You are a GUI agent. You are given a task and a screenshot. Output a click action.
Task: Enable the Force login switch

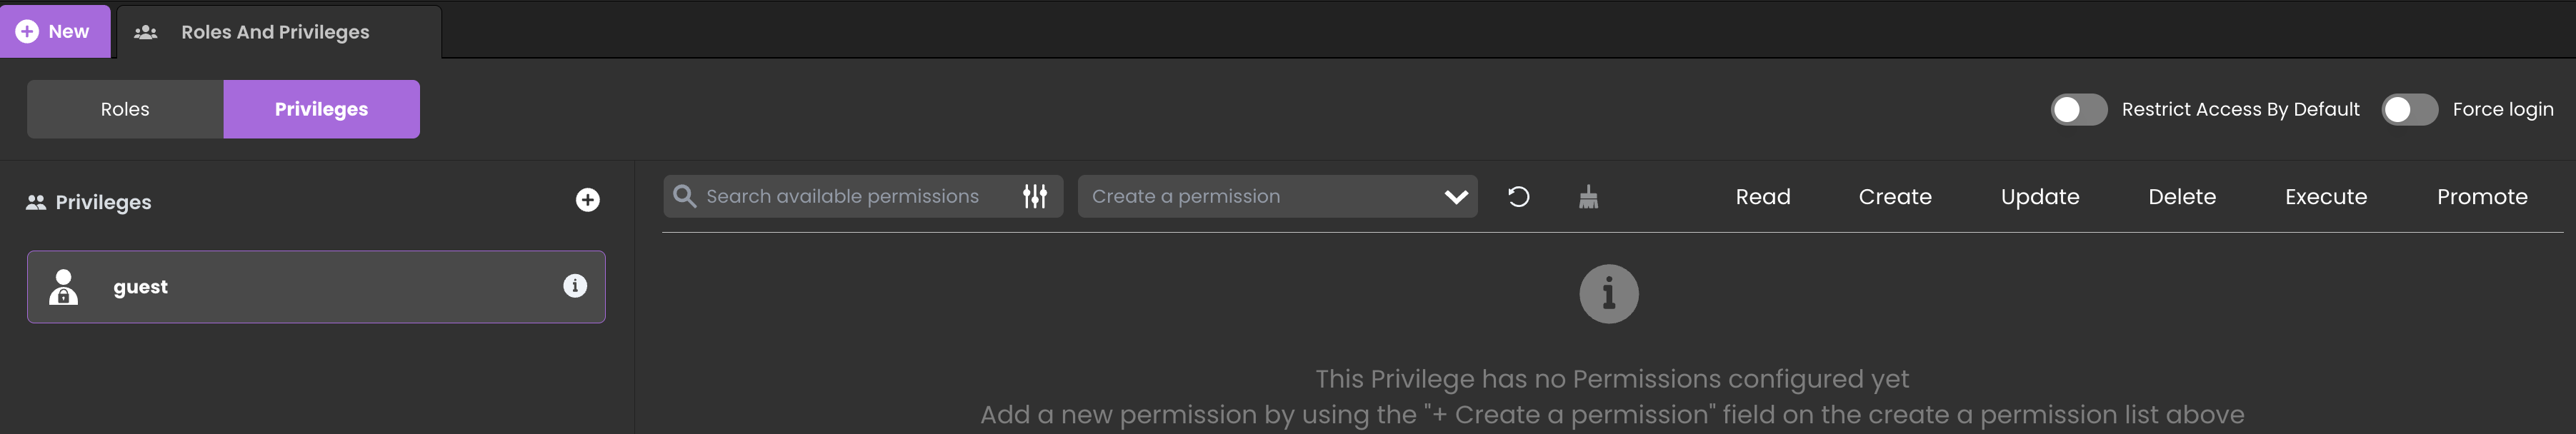tap(2409, 109)
